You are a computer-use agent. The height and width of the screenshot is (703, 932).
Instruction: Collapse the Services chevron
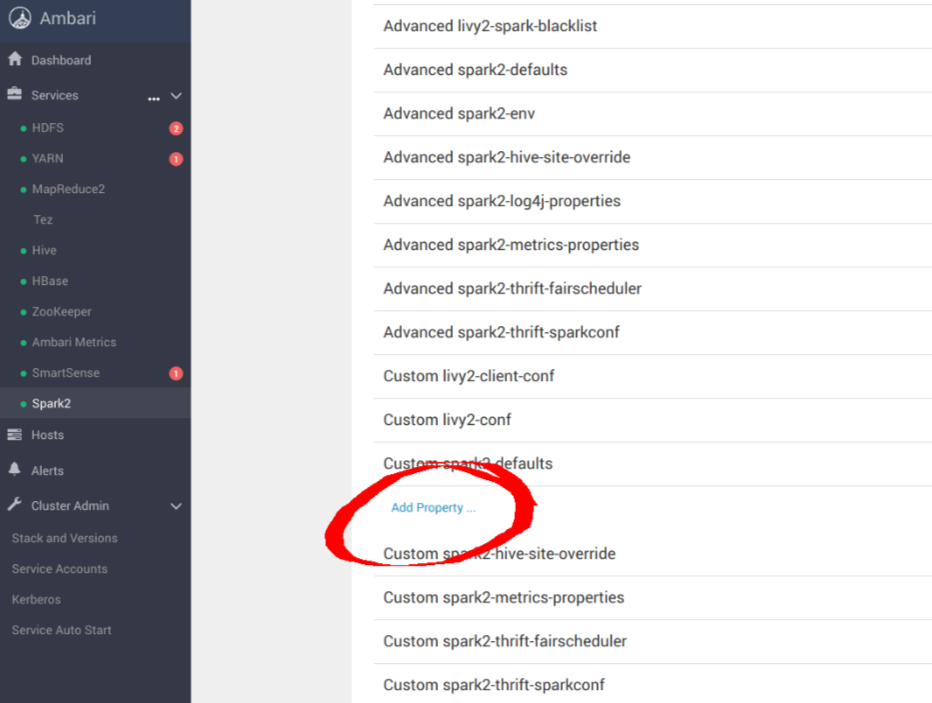[x=176, y=96]
